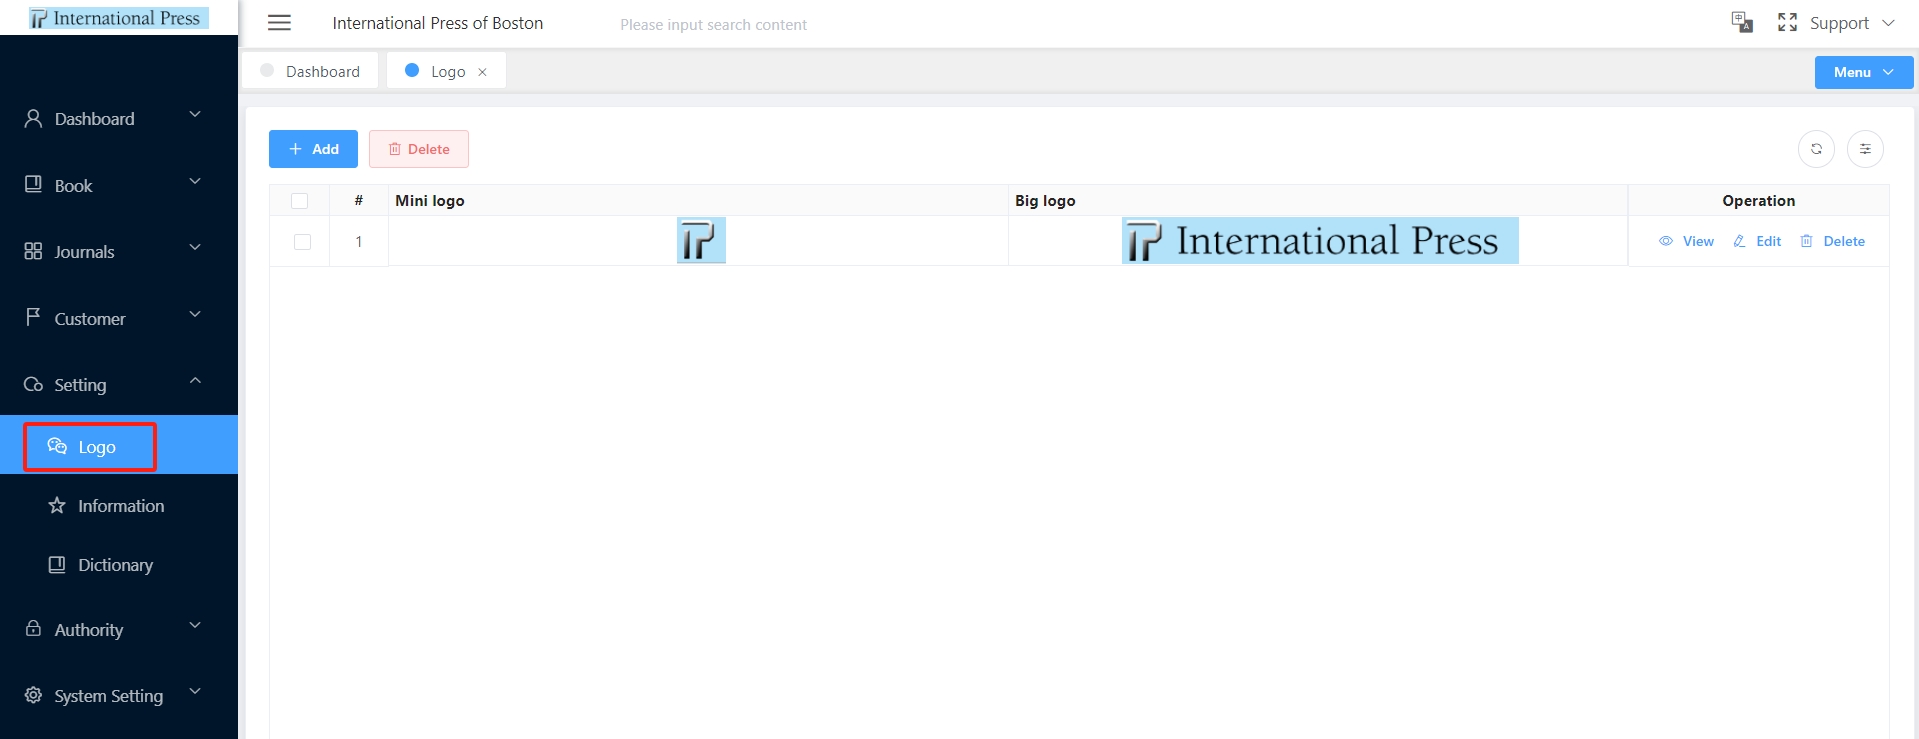Image resolution: width=1919 pixels, height=739 pixels.
Task: Click the hamburger menu collapse icon
Action: tap(279, 23)
